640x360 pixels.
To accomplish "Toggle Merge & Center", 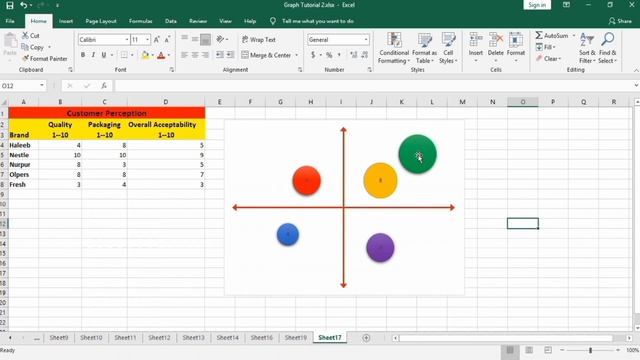I will [x=266, y=55].
